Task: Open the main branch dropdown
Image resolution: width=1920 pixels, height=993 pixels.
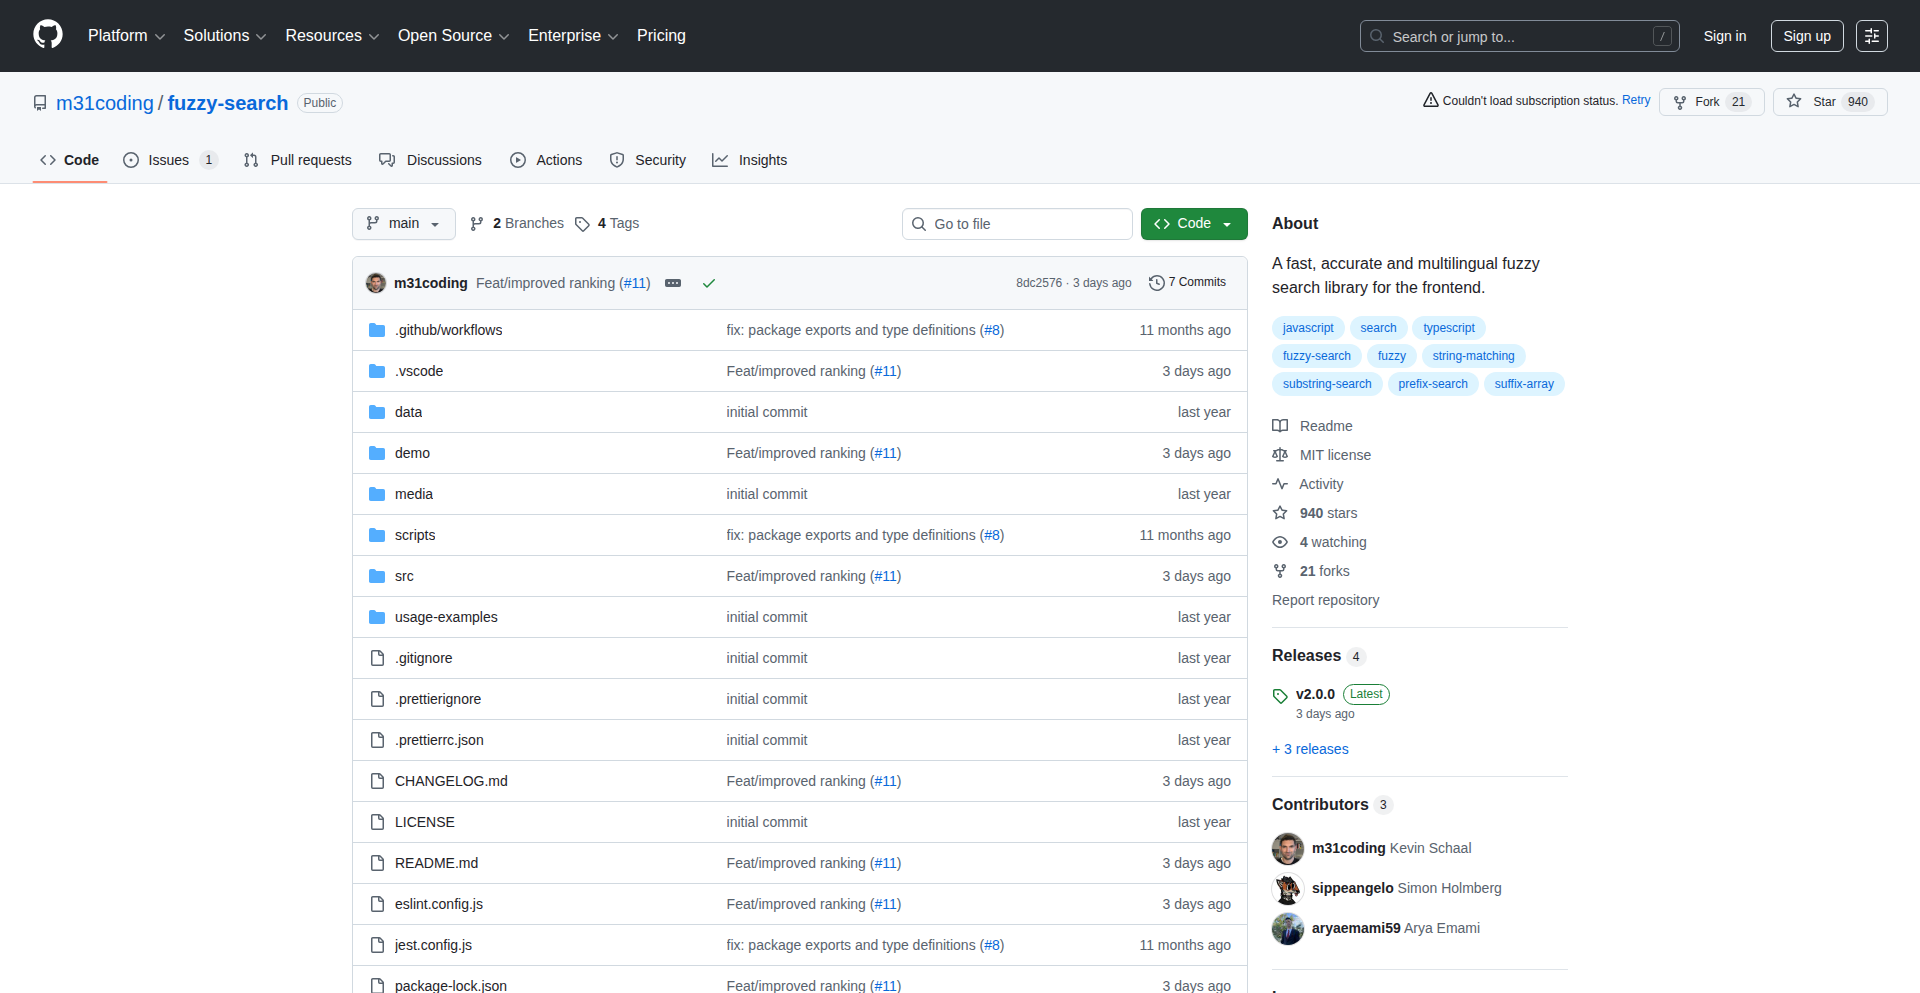Action: click(403, 224)
